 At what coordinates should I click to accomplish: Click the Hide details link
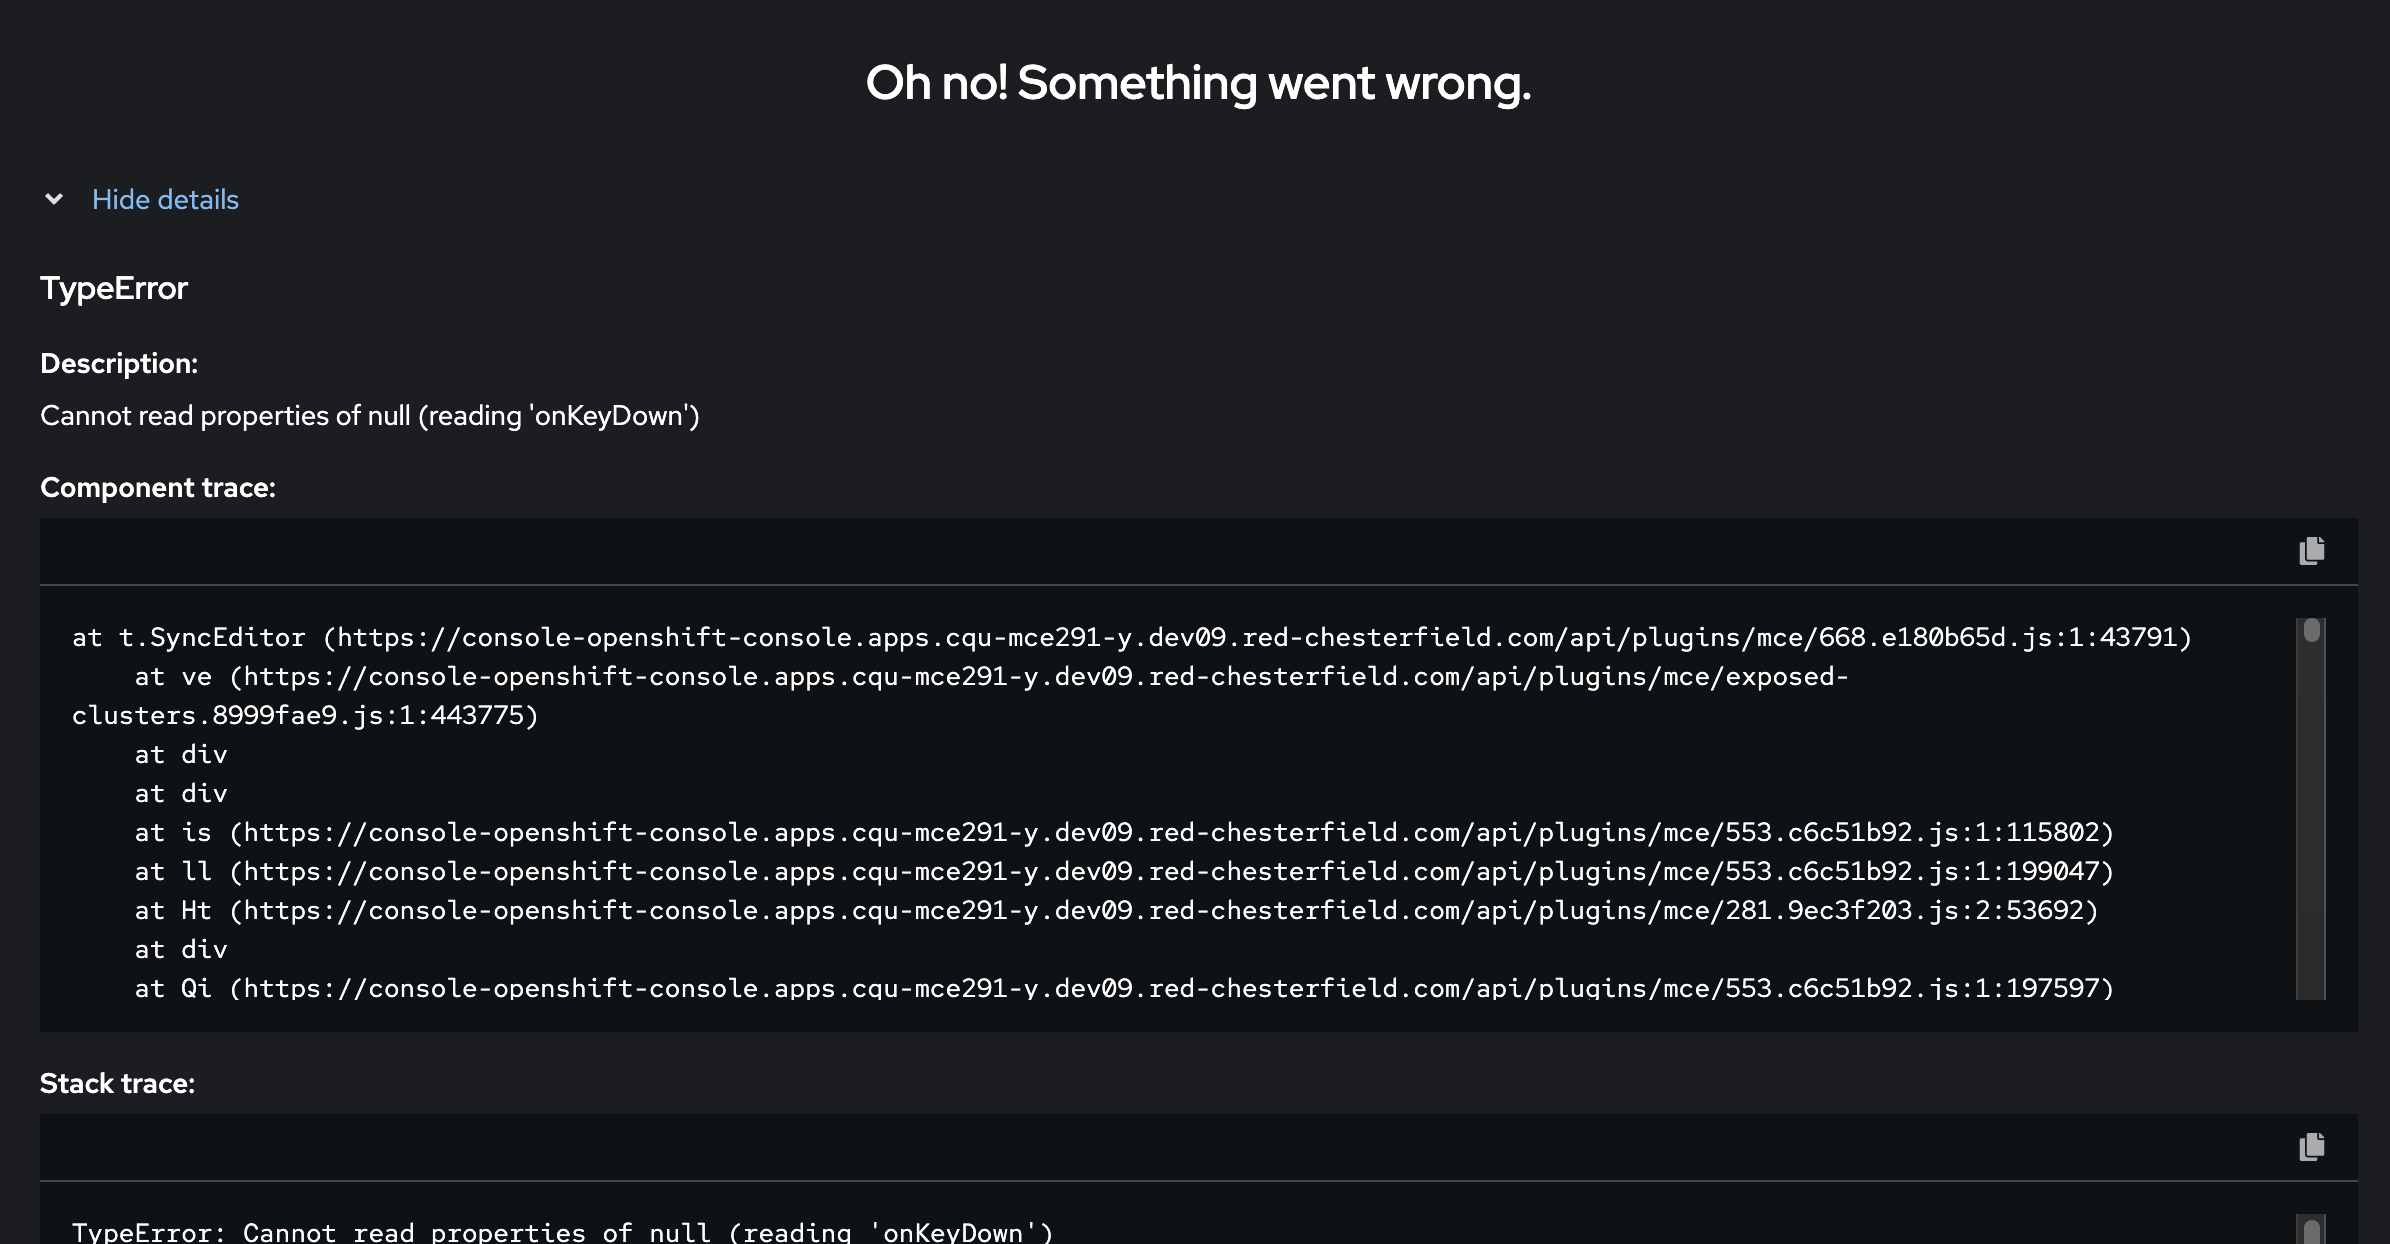(x=165, y=200)
